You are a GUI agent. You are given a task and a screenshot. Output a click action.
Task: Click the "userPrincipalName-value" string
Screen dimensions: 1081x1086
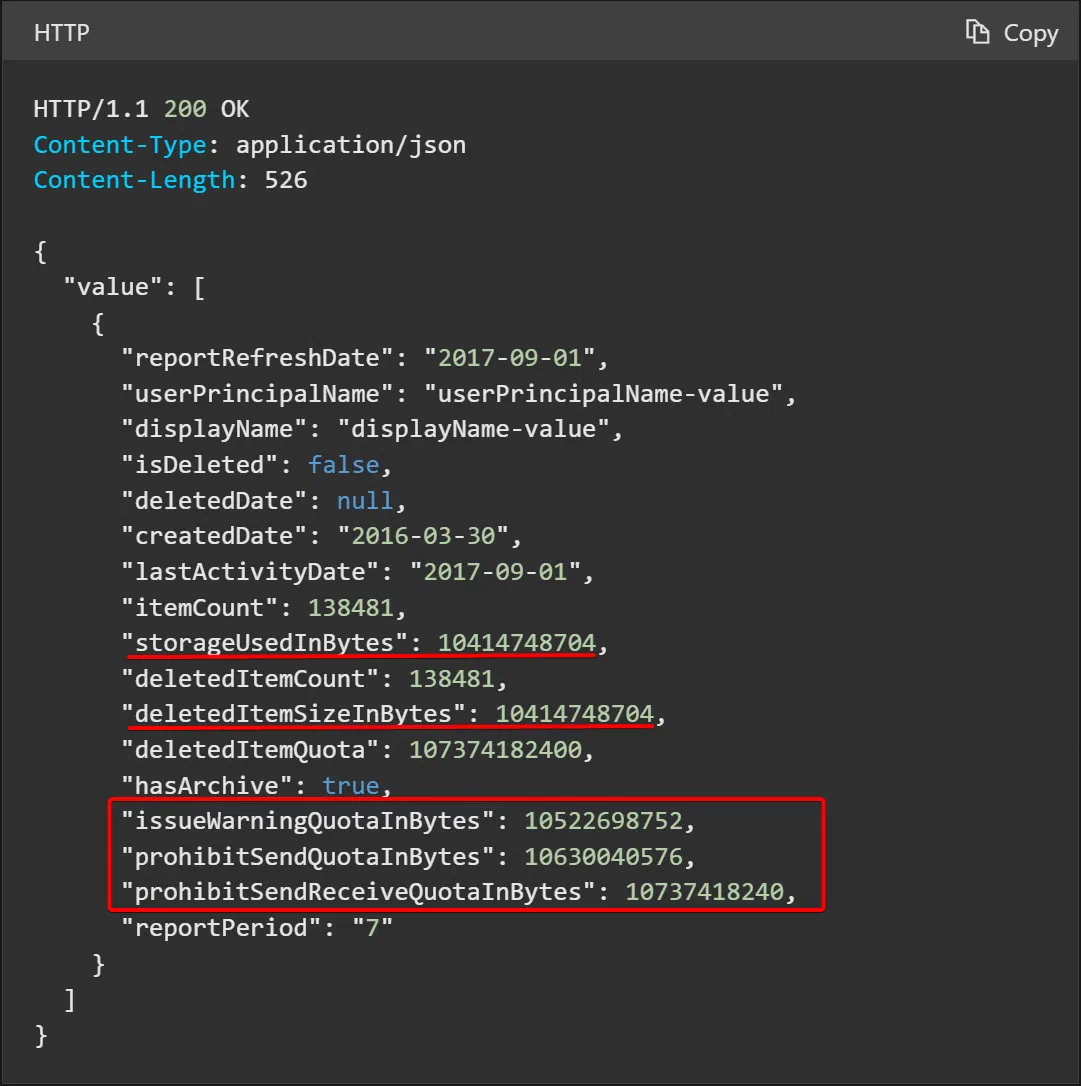tap(602, 394)
